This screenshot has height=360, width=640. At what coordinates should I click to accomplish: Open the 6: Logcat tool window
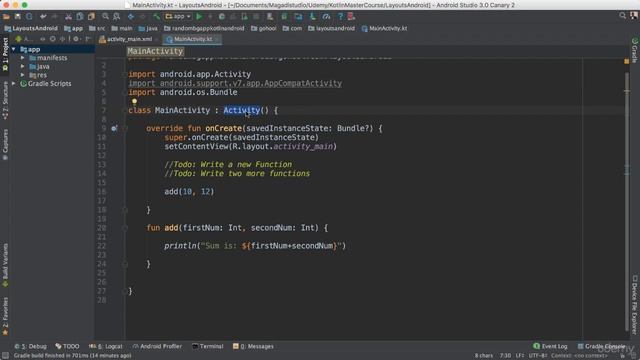pos(106,346)
